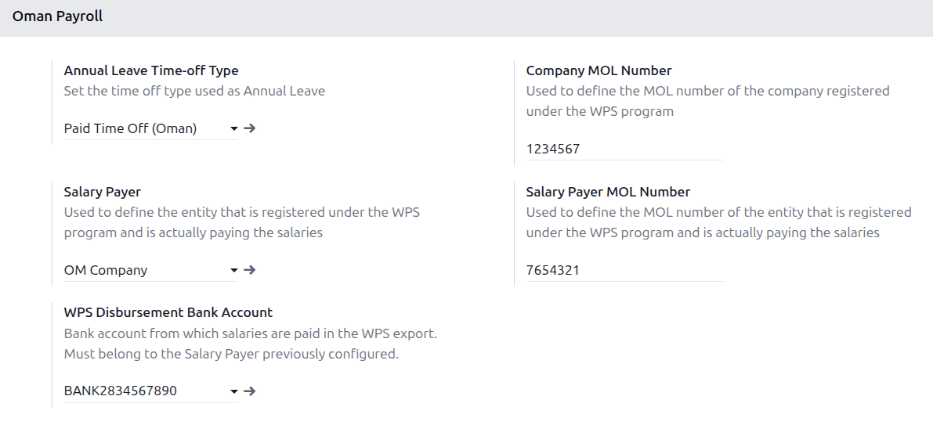Open external link arrow beside BANK2834567890
933x425 pixels.
(249, 391)
